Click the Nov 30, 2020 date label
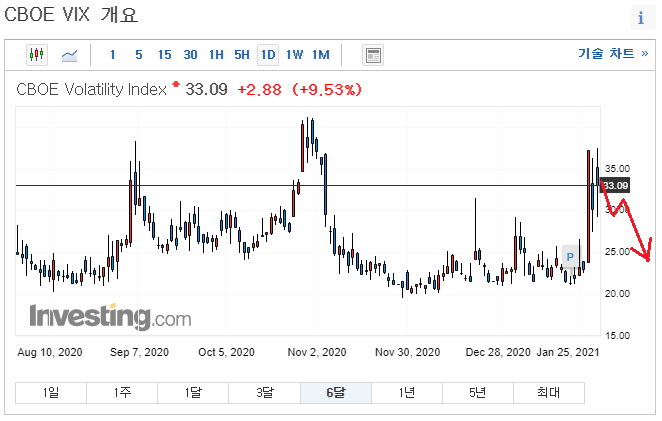The height and width of the screenshot is (421, 662). coord(407,352)
